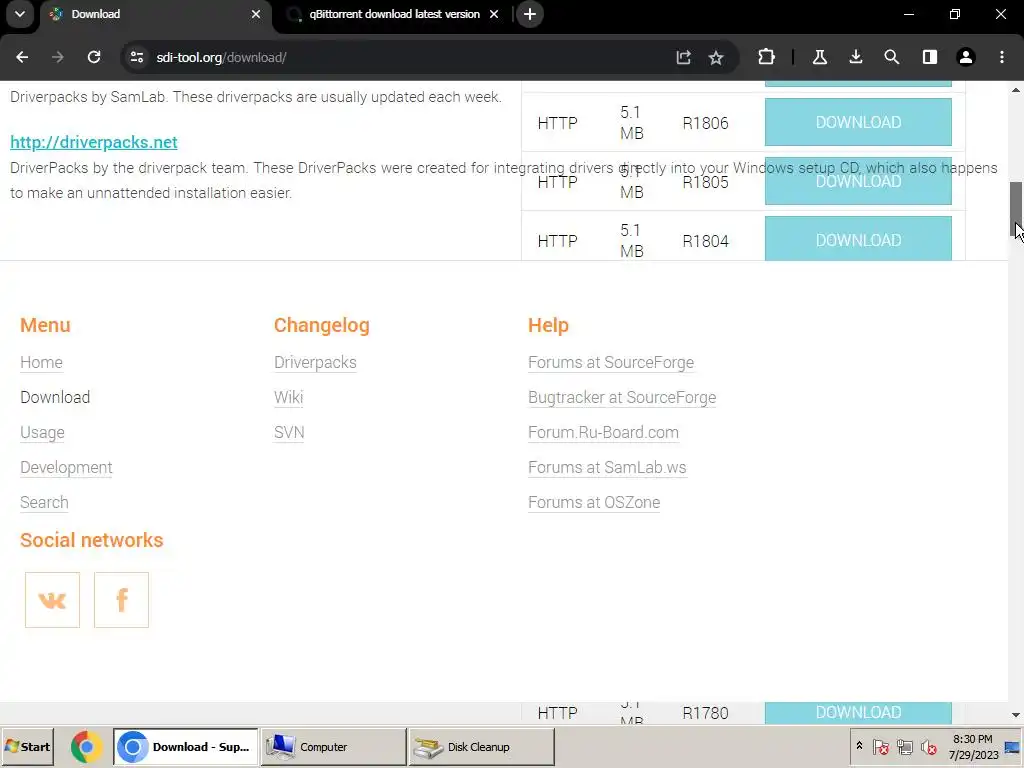Close the Download tab
1024x768 pixels.
256,14
